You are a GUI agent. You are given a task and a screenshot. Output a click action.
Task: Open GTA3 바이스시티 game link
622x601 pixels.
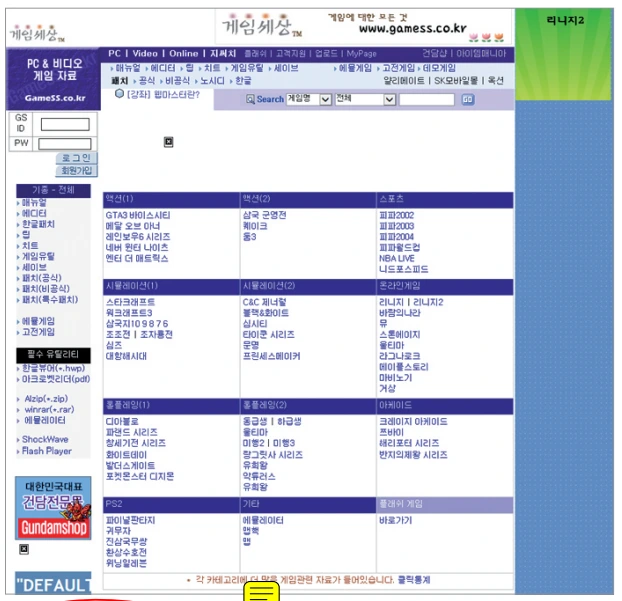click(138, 215)
